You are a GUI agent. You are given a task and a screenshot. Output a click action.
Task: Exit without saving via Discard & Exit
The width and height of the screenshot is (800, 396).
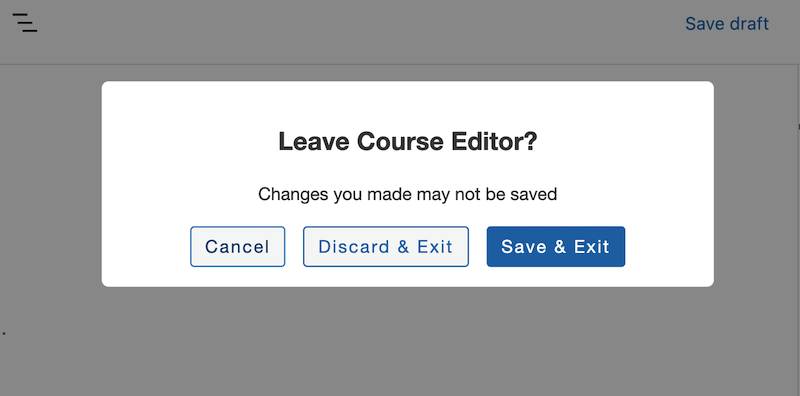386,246
